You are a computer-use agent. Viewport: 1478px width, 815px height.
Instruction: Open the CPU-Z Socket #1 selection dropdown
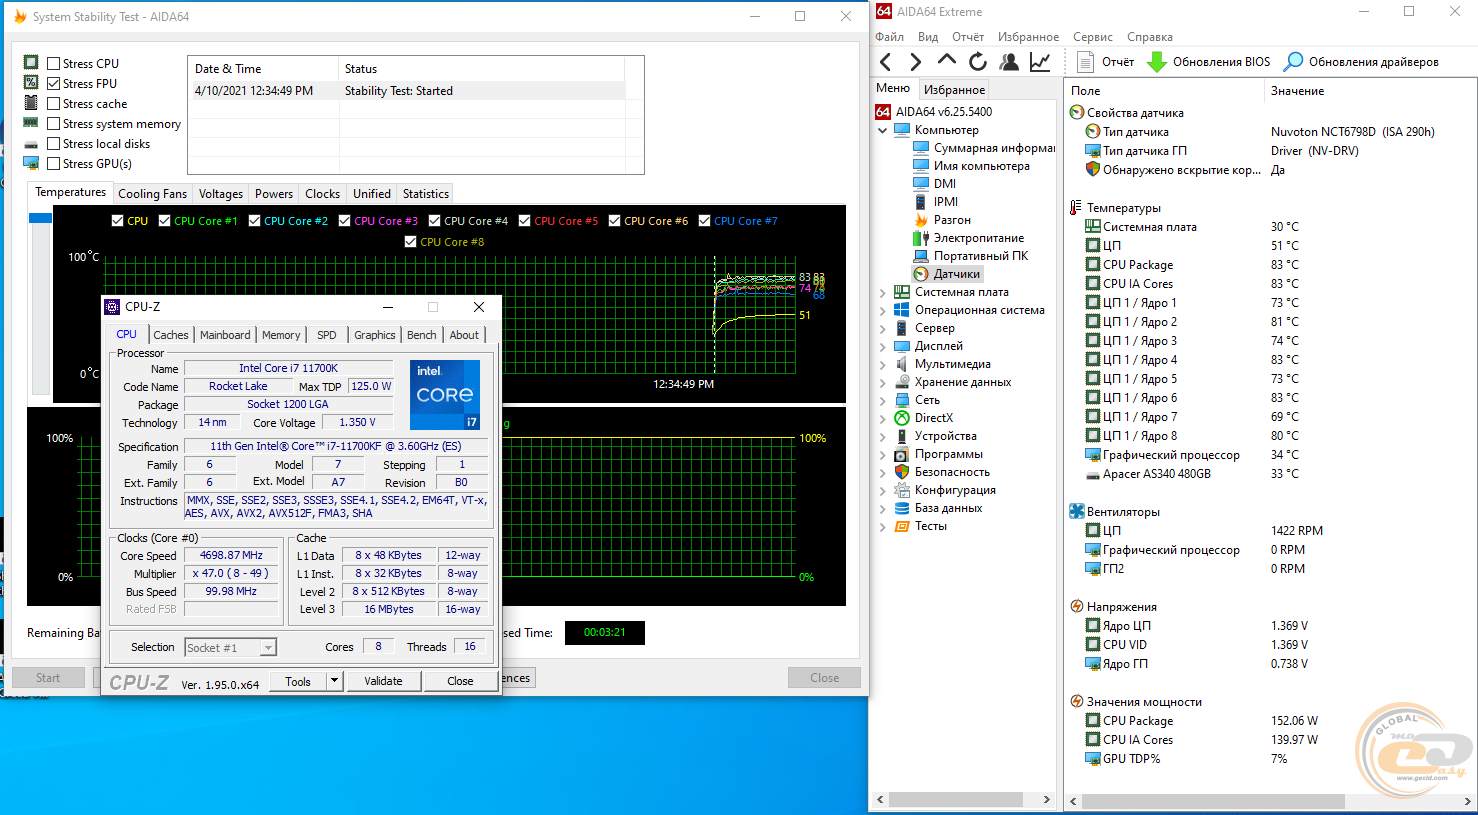tap(267, 648)
